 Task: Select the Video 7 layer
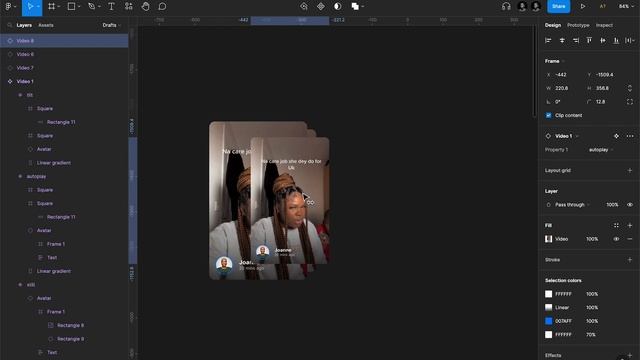pyautogui.click(x=64, y=68)
